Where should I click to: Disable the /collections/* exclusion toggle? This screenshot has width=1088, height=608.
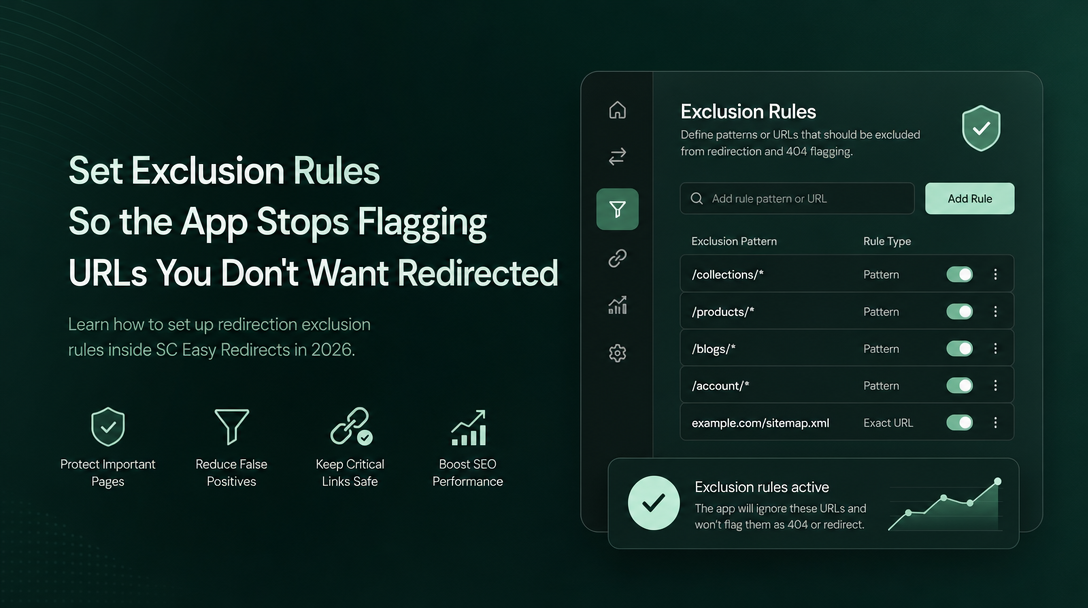pos(960,274)
